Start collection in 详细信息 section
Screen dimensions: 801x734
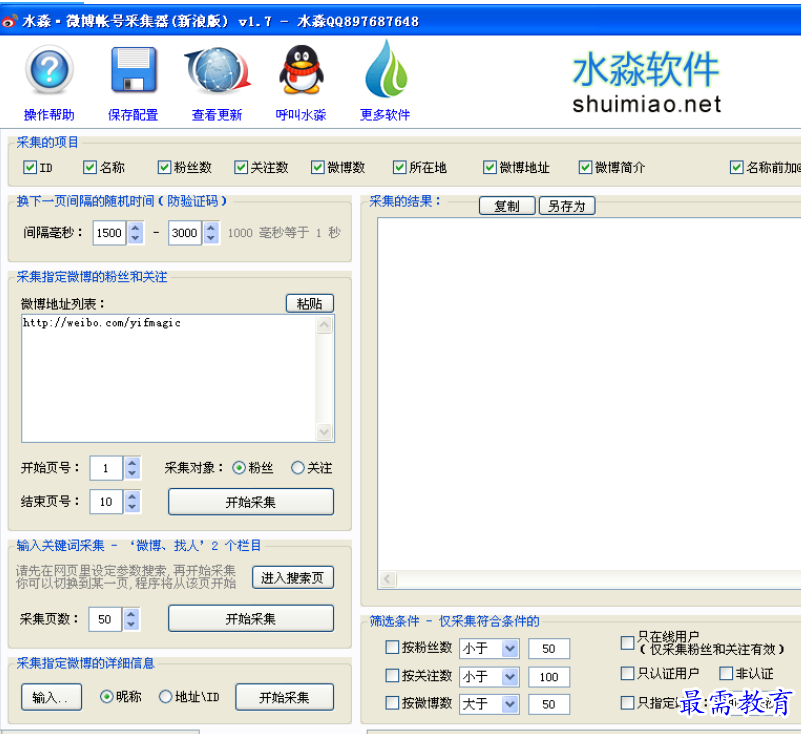[x=285, y=697]
